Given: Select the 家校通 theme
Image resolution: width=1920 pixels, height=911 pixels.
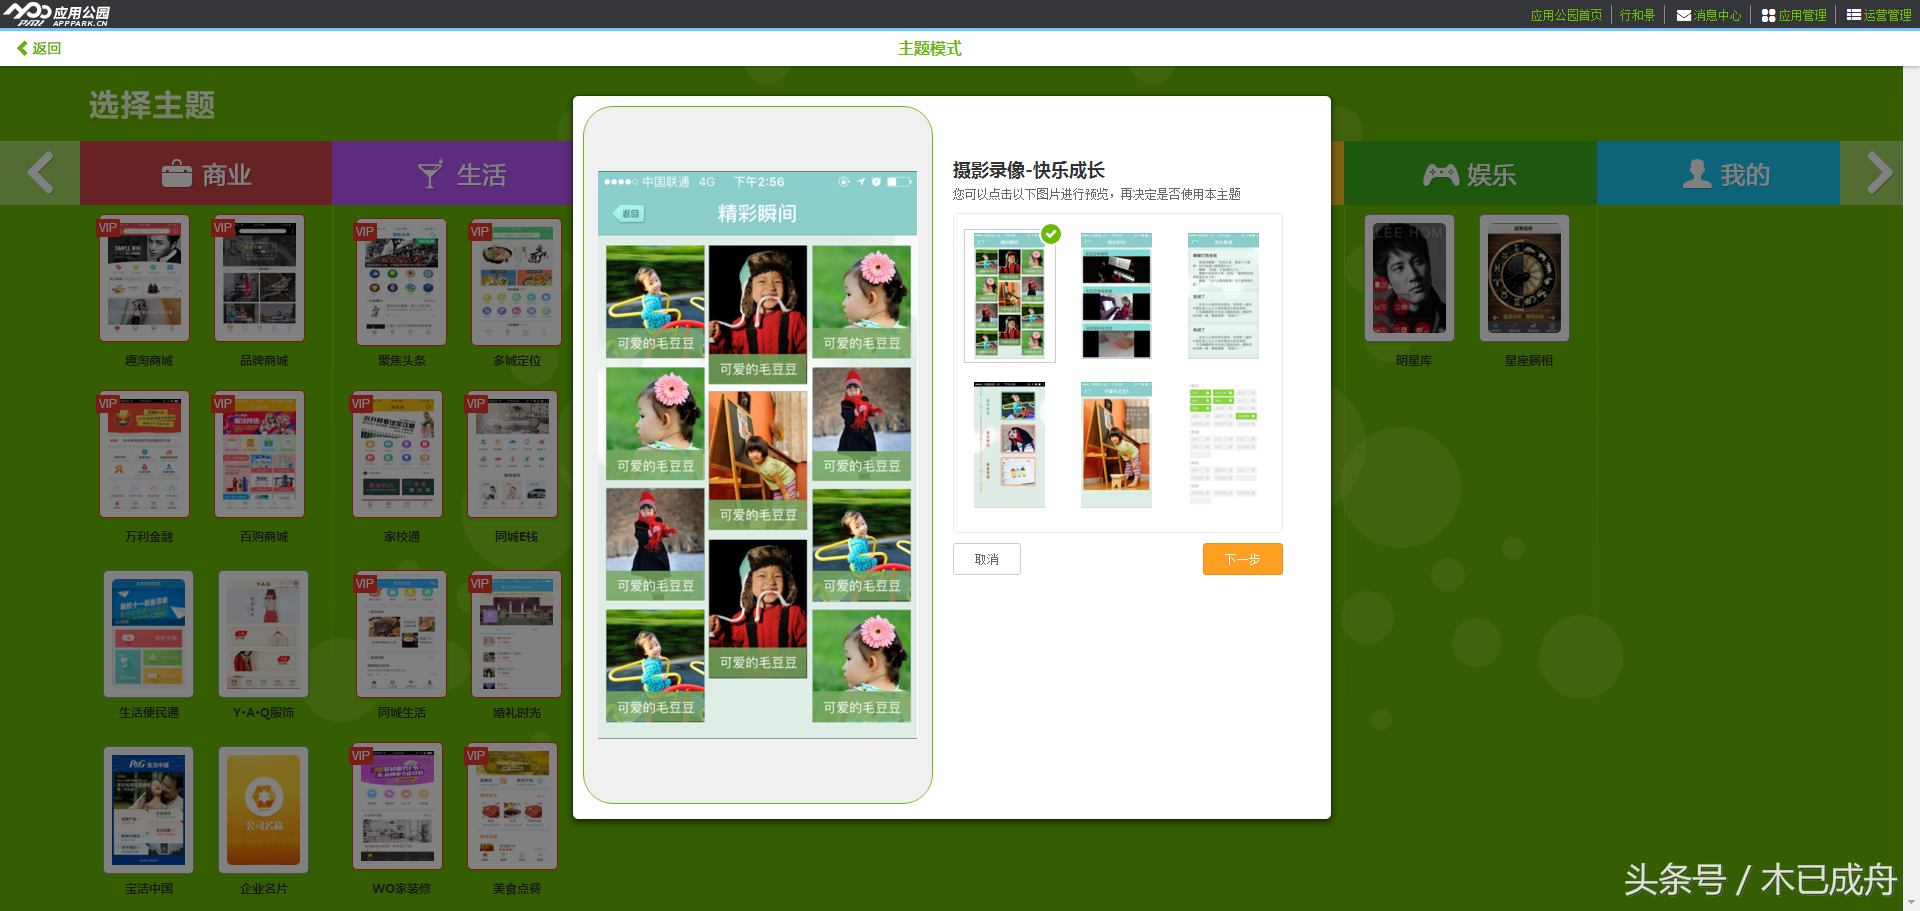Looking at the screenshot, I should 397,454.
